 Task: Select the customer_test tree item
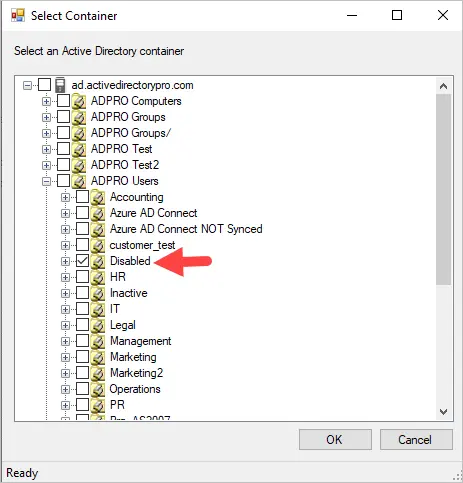click(142, 245)
